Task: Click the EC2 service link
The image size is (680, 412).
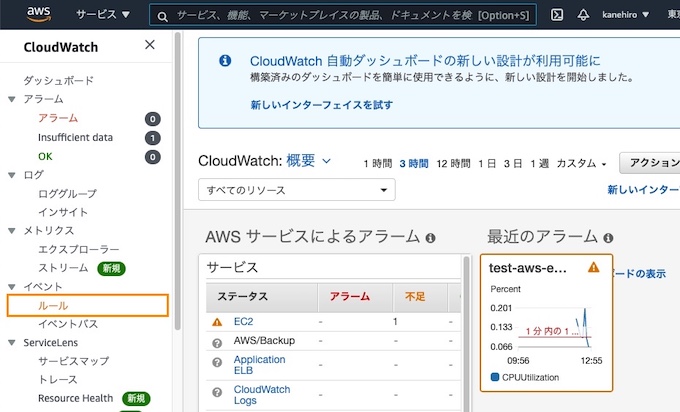Action: point(243,321)
